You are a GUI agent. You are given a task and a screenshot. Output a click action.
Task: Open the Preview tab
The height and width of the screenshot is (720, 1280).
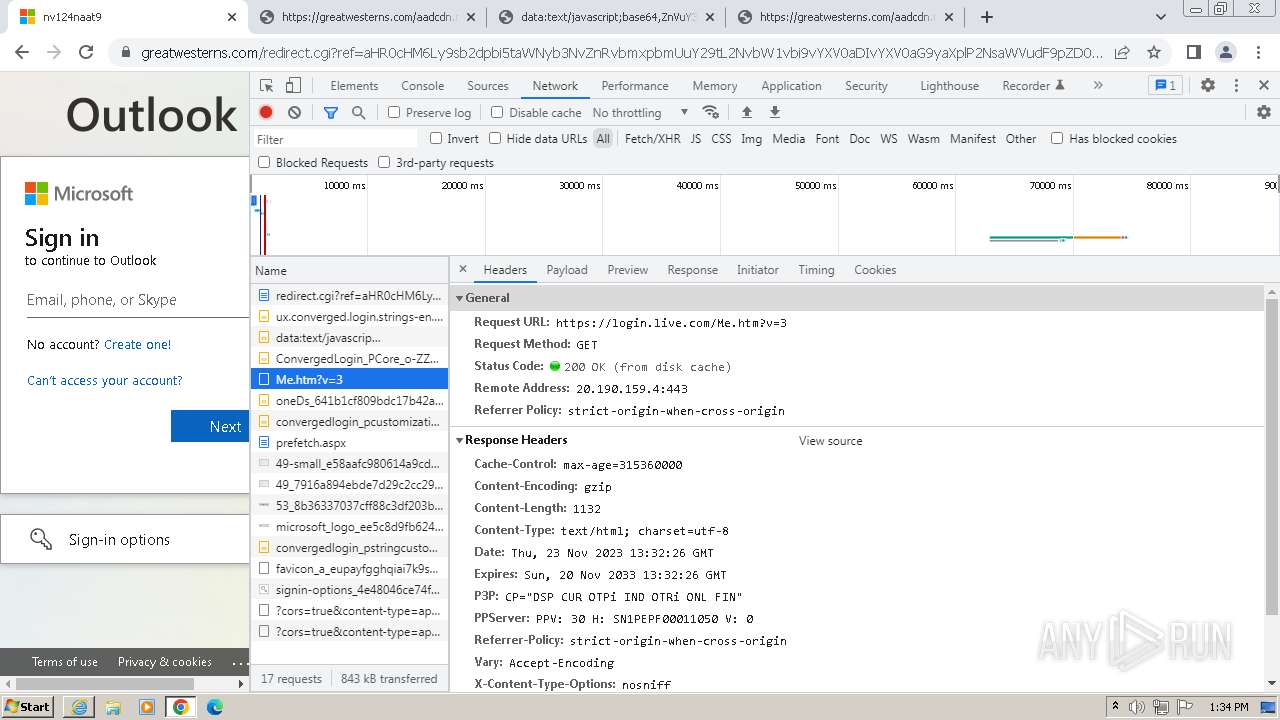tap(627, 270)
